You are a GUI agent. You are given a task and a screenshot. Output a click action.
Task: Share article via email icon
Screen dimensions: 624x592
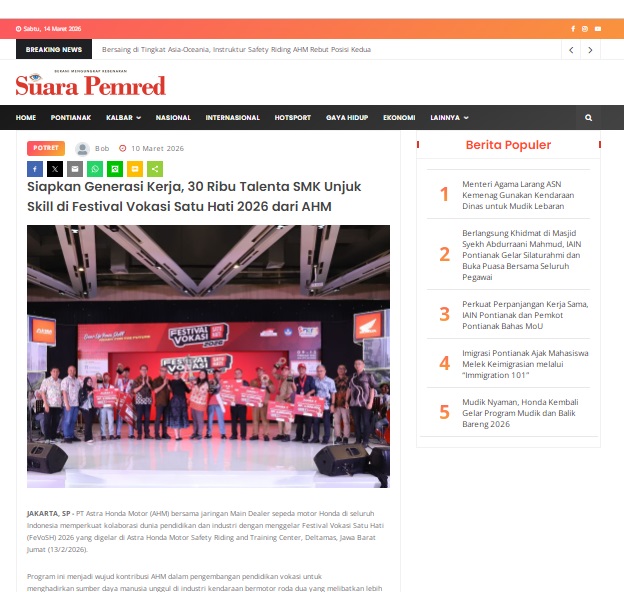[x=75, y=169]
